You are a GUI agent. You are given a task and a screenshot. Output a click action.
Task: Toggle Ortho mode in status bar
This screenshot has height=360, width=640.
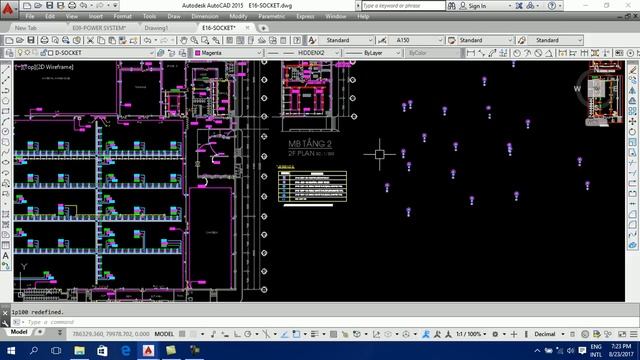pos(237,334)
